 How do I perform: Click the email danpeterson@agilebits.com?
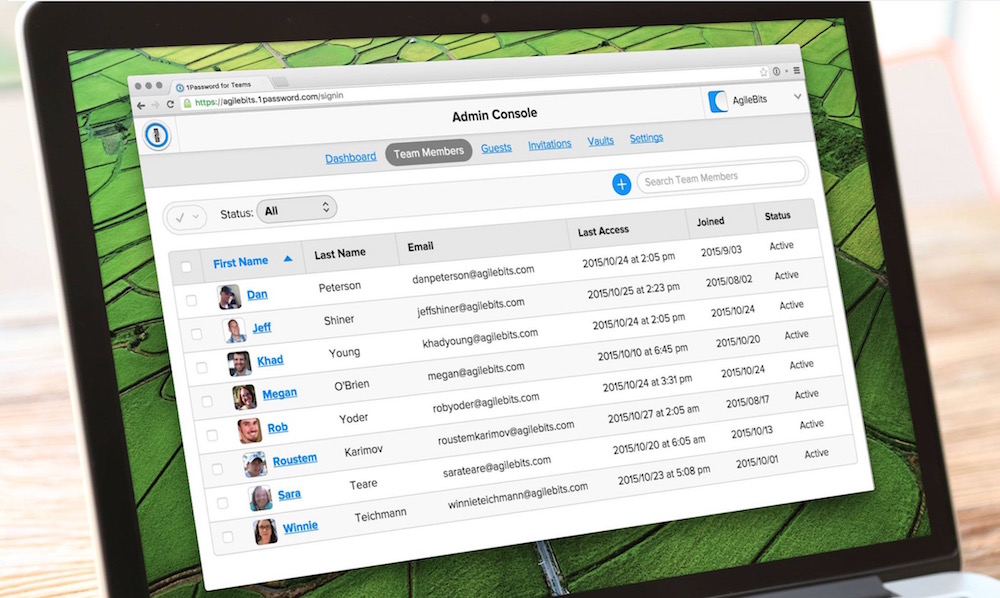tap(473, 274)
